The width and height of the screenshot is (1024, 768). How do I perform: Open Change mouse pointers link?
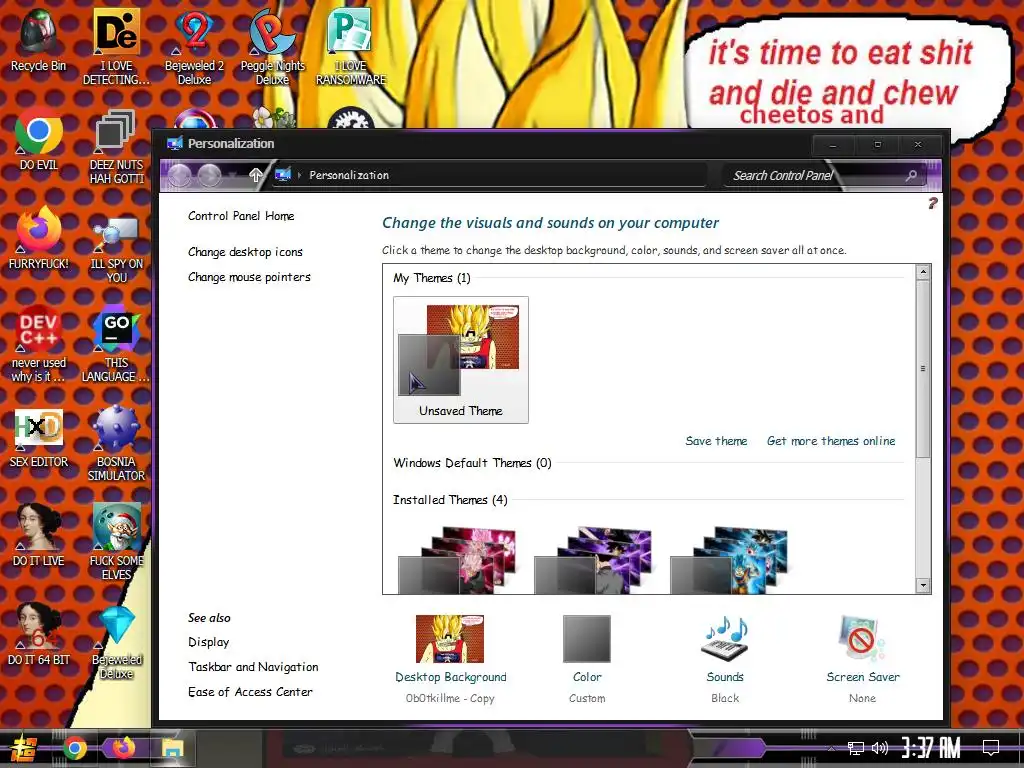point(249,277)
